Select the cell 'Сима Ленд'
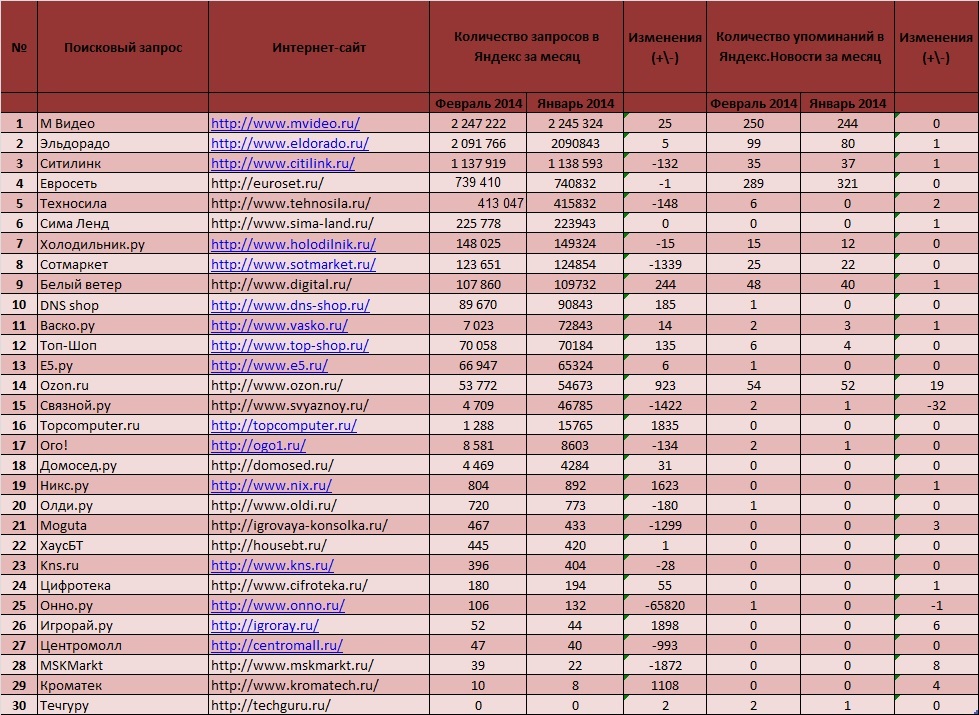The image size is (979, 715). [x=123, y=224]
